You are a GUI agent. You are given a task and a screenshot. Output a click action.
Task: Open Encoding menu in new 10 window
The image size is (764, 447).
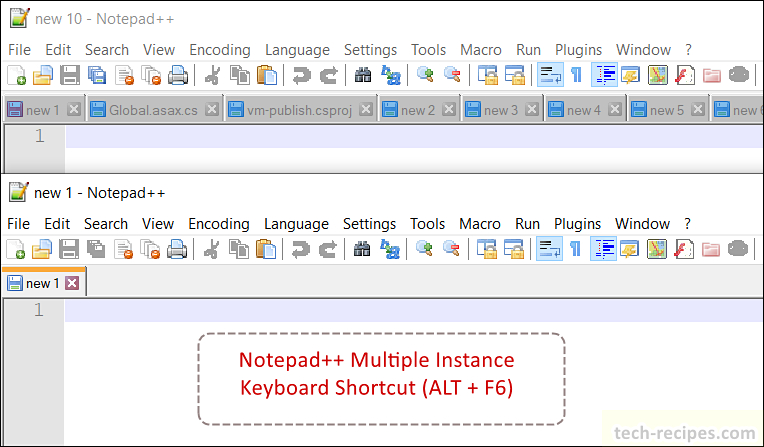coord(220,50)
